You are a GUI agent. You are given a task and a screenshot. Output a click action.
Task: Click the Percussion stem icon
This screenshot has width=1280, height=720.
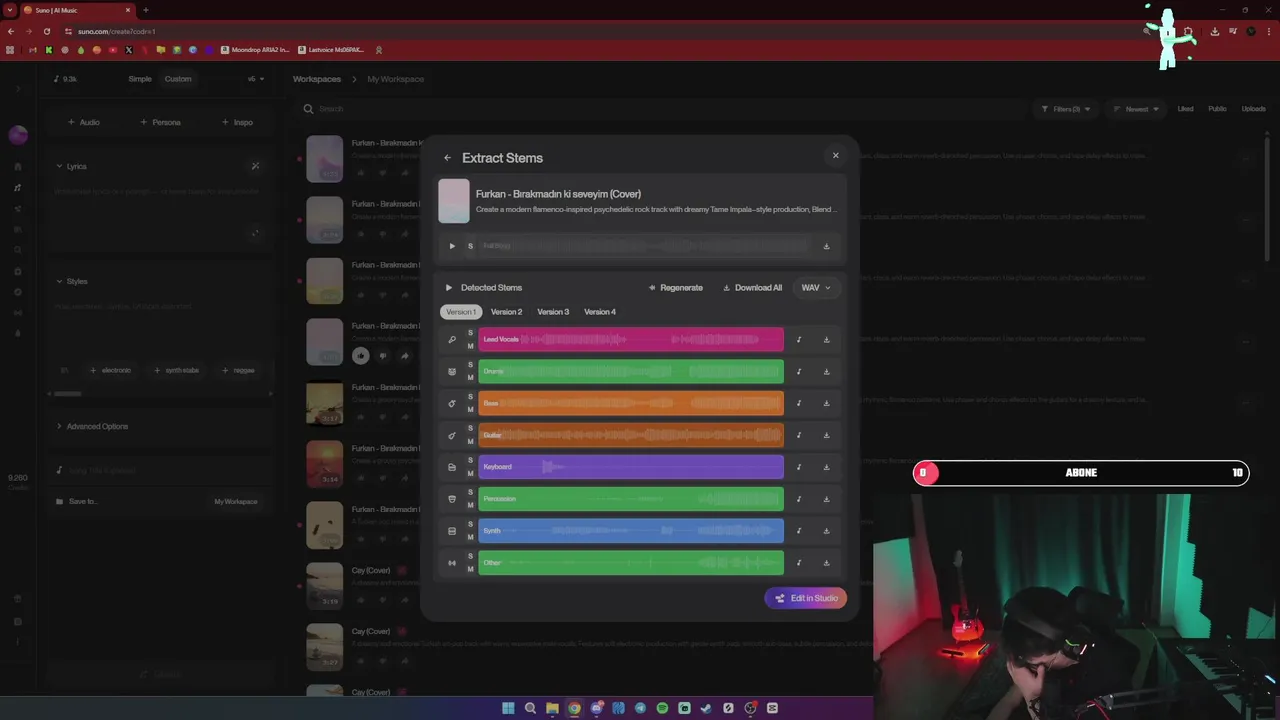(452, 499)
